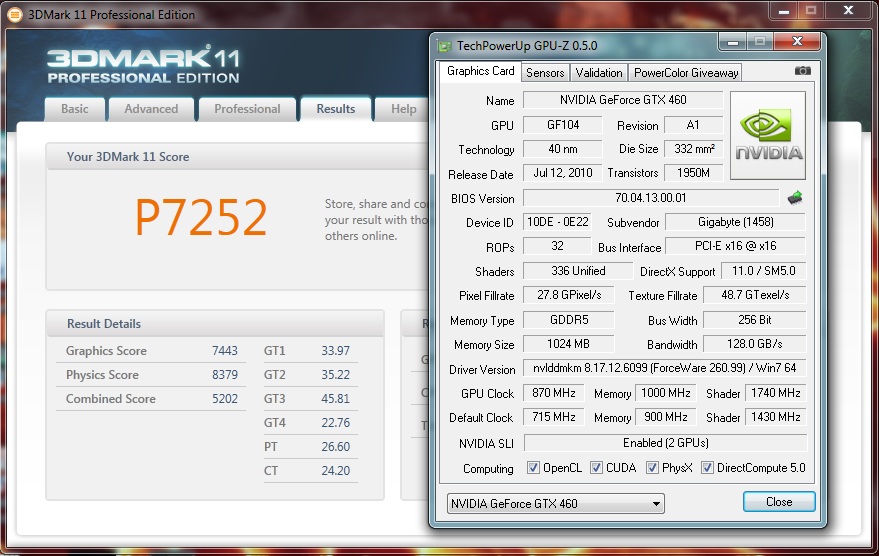Click the Texture Fillrate value 48.7 GTexel/s
Screen dimensions: 879x556
[x=755, y=295]
